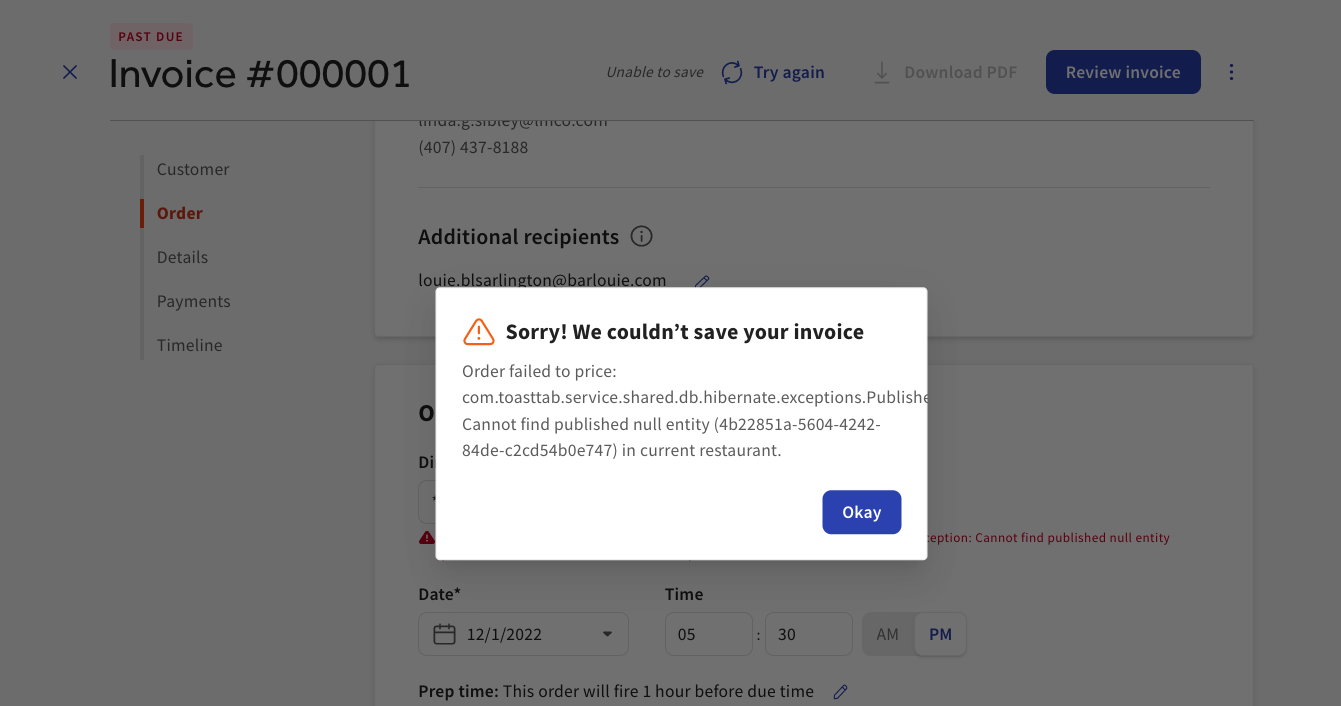The width and height of the screenshot is (1341, 706).
Task: Switch to the Timeline section
Action: (x=189, y=345)
